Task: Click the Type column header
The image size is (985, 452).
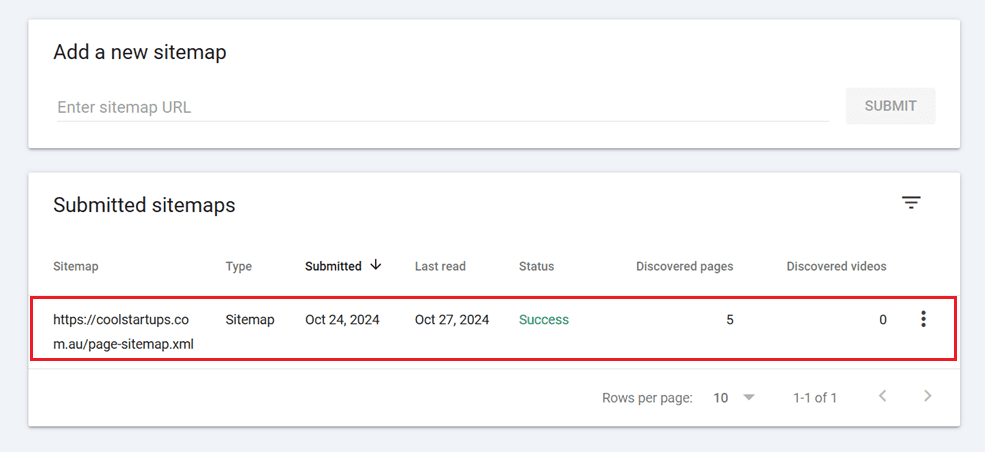Action: [239, 266]
